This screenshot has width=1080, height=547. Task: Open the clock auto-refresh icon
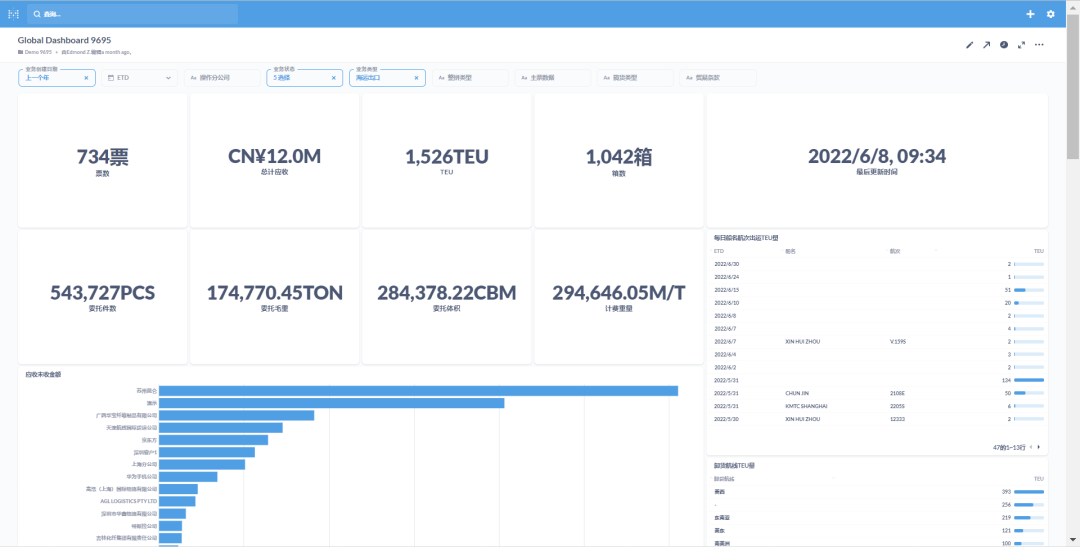[x=1003, y=45]
